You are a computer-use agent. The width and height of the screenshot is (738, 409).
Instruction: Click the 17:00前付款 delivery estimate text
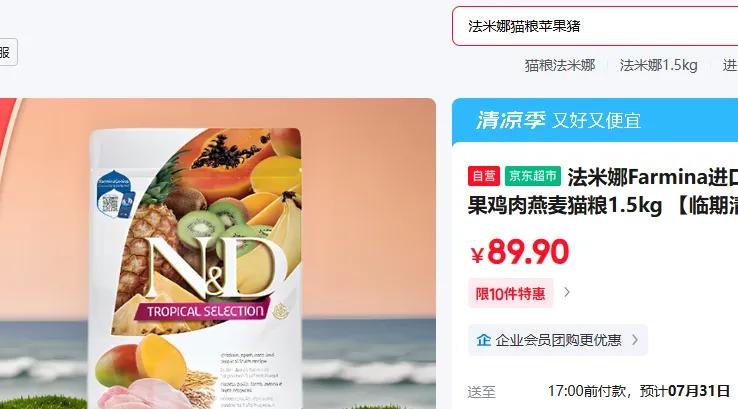tap(587, 391)
